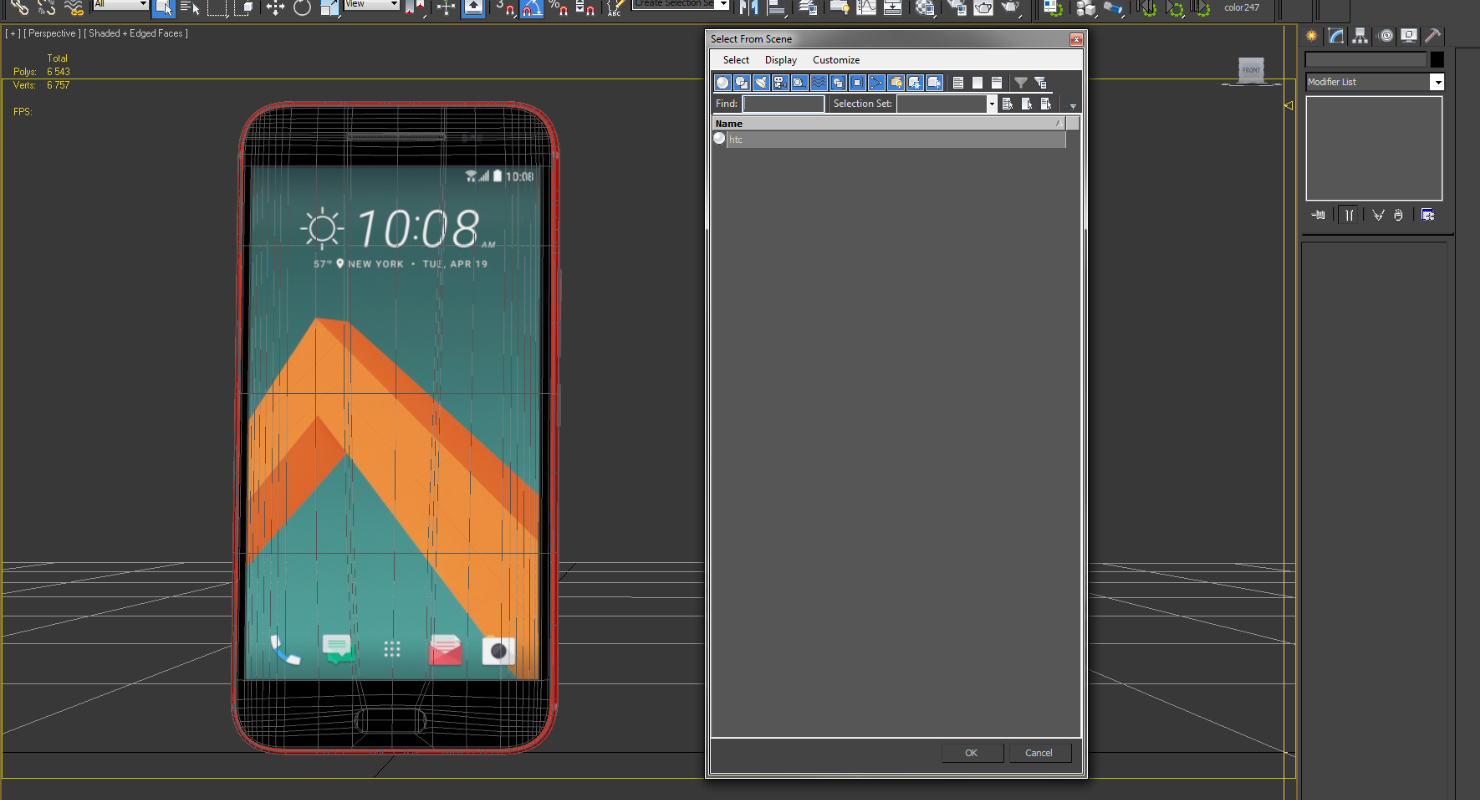Click the funnel filter icon
Image resolution: width=1480 pixels, height=800 pixels.
pos(1021,83)
